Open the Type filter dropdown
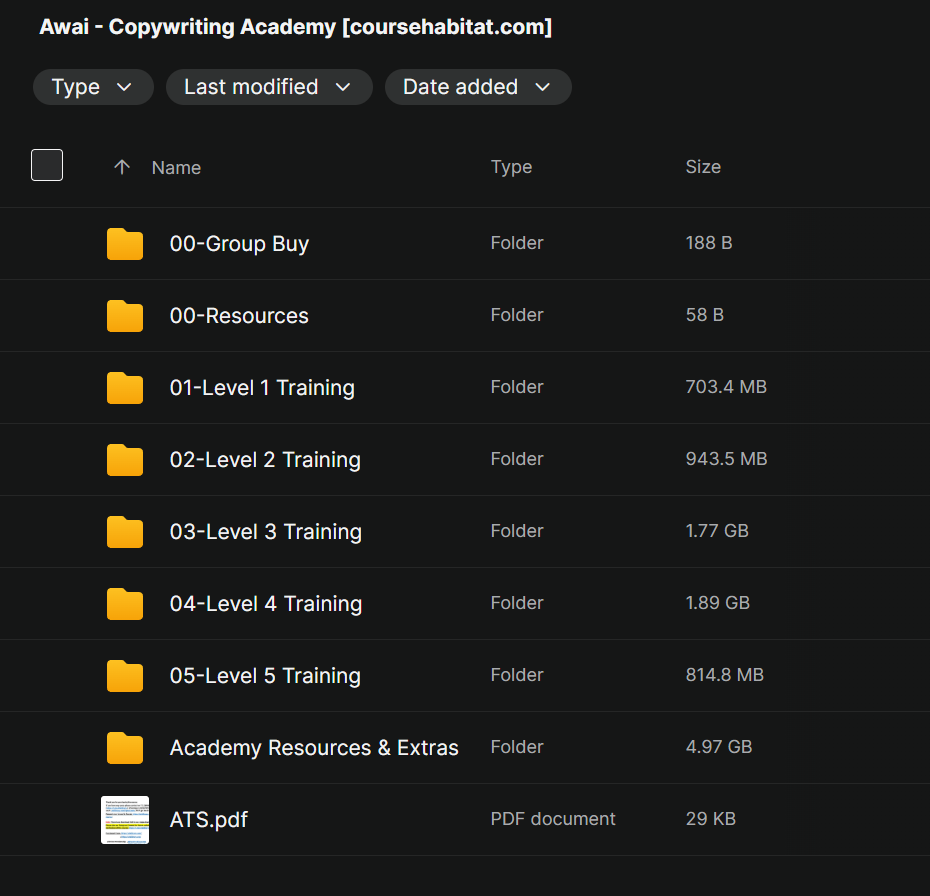The width and height of the screenshot is (930, 896). (93, 87)
